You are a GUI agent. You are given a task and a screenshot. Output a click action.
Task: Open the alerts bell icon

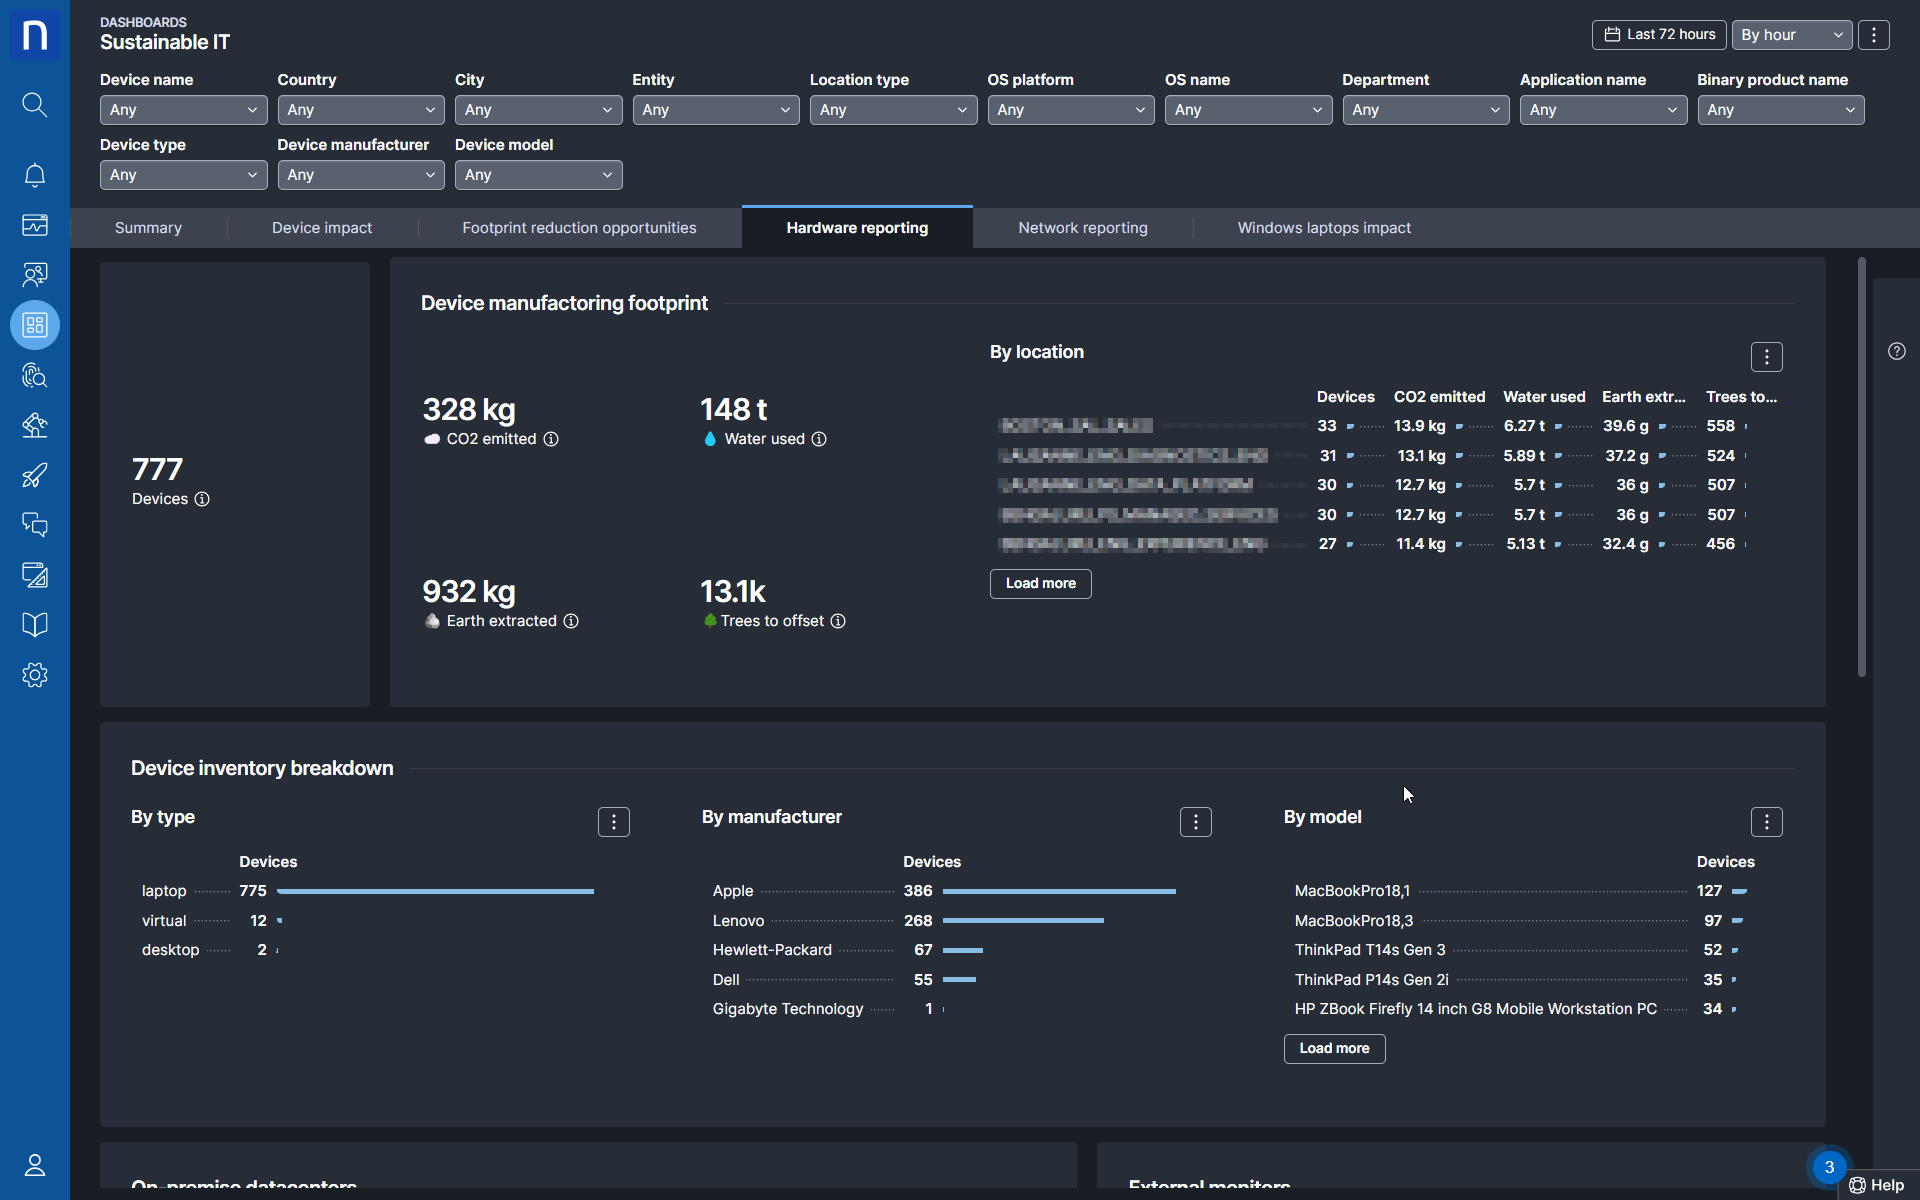point(34,175)
